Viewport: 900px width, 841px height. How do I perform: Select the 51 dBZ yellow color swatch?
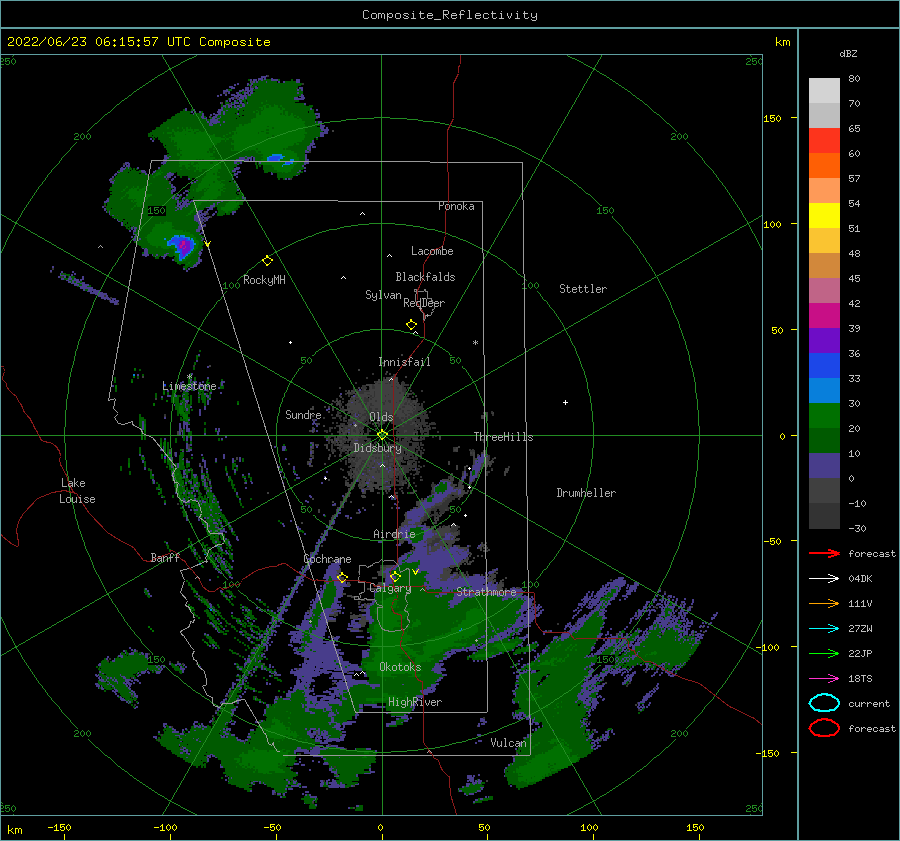824,215
